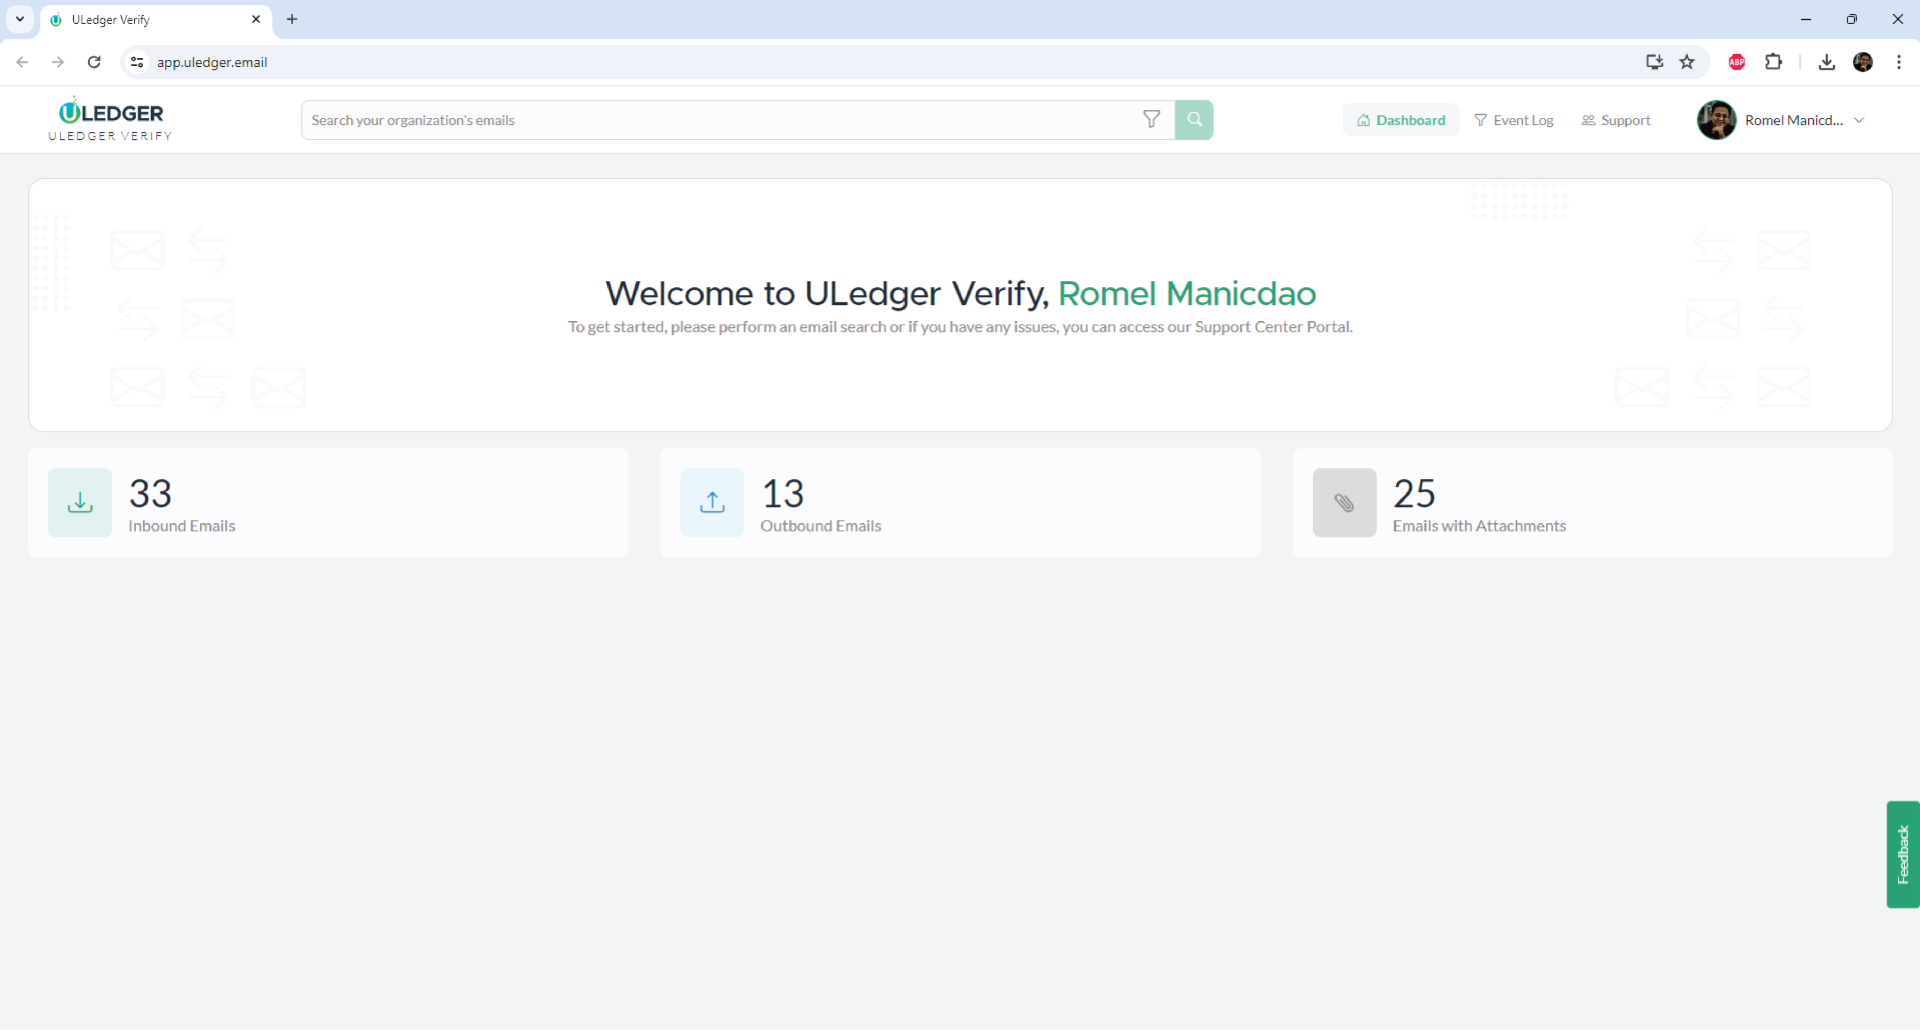Click the Romel Manicdao welcome name
Screen dimensions: 1920x1030
coord(1187,293)
